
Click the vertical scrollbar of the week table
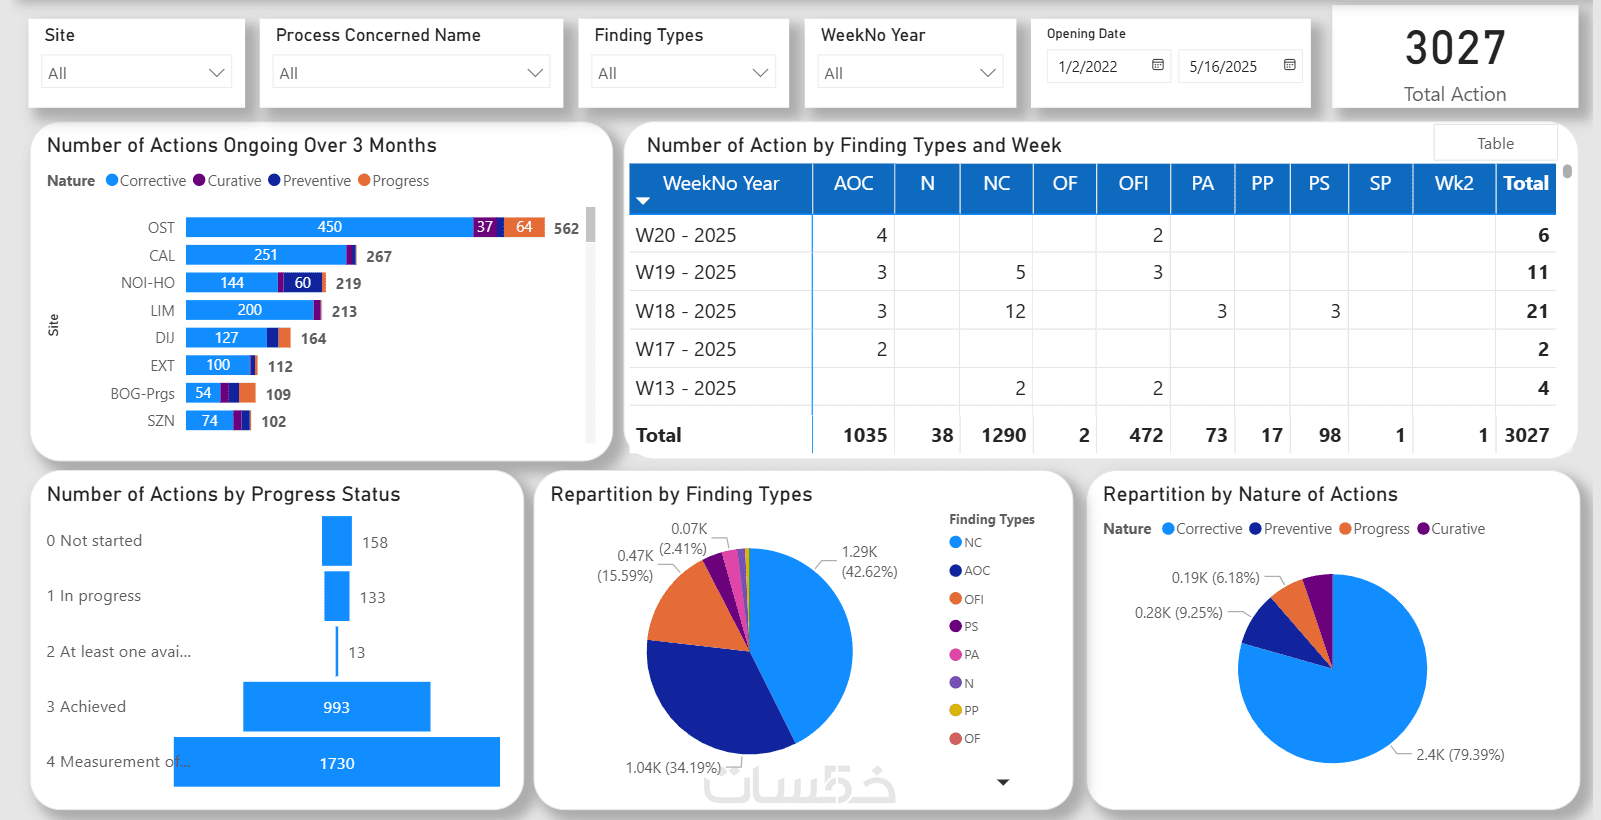(x=1567, y=171)
